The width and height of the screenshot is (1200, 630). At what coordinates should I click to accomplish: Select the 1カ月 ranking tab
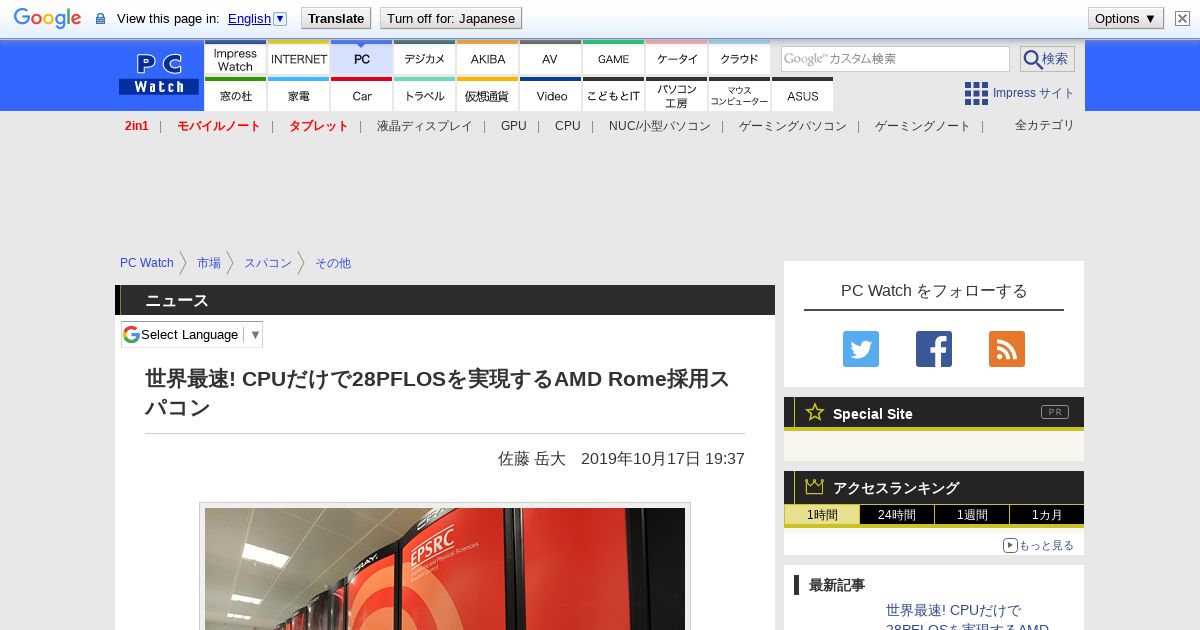[x=1047, y=515]
